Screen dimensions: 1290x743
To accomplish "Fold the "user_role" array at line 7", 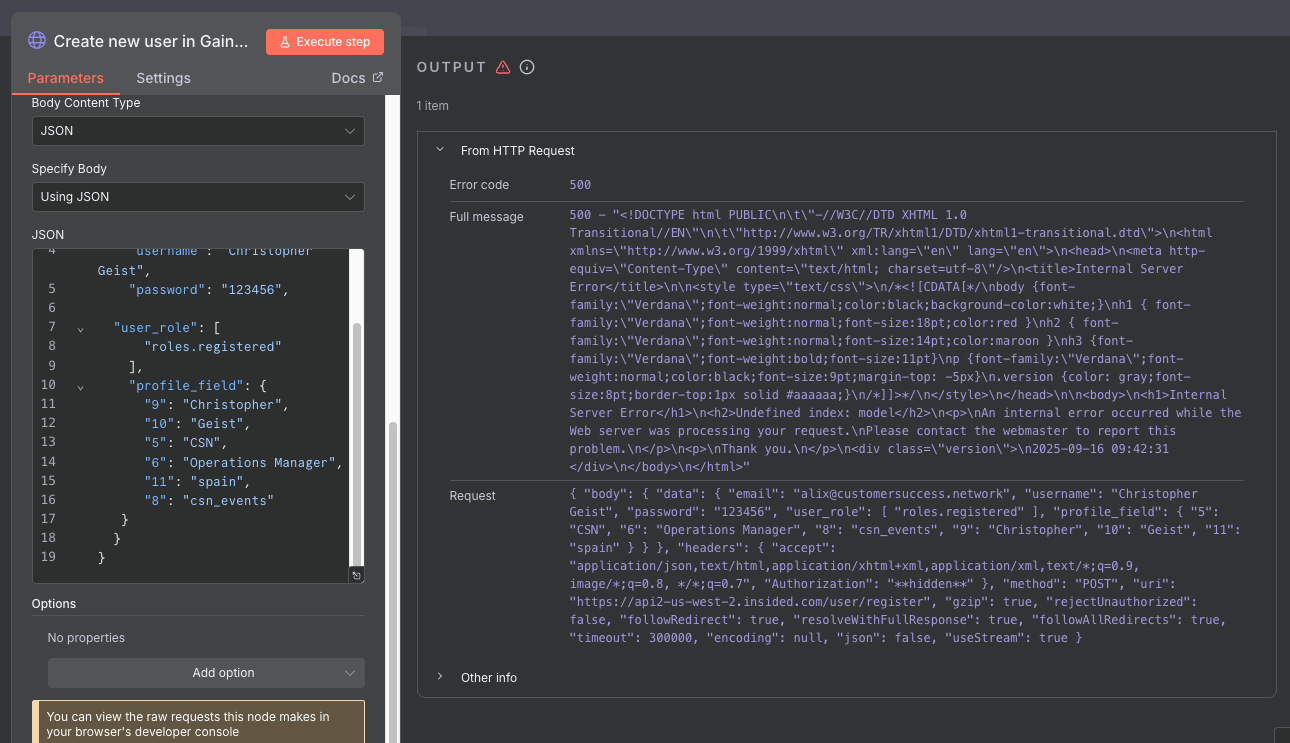I will point(80,328).
